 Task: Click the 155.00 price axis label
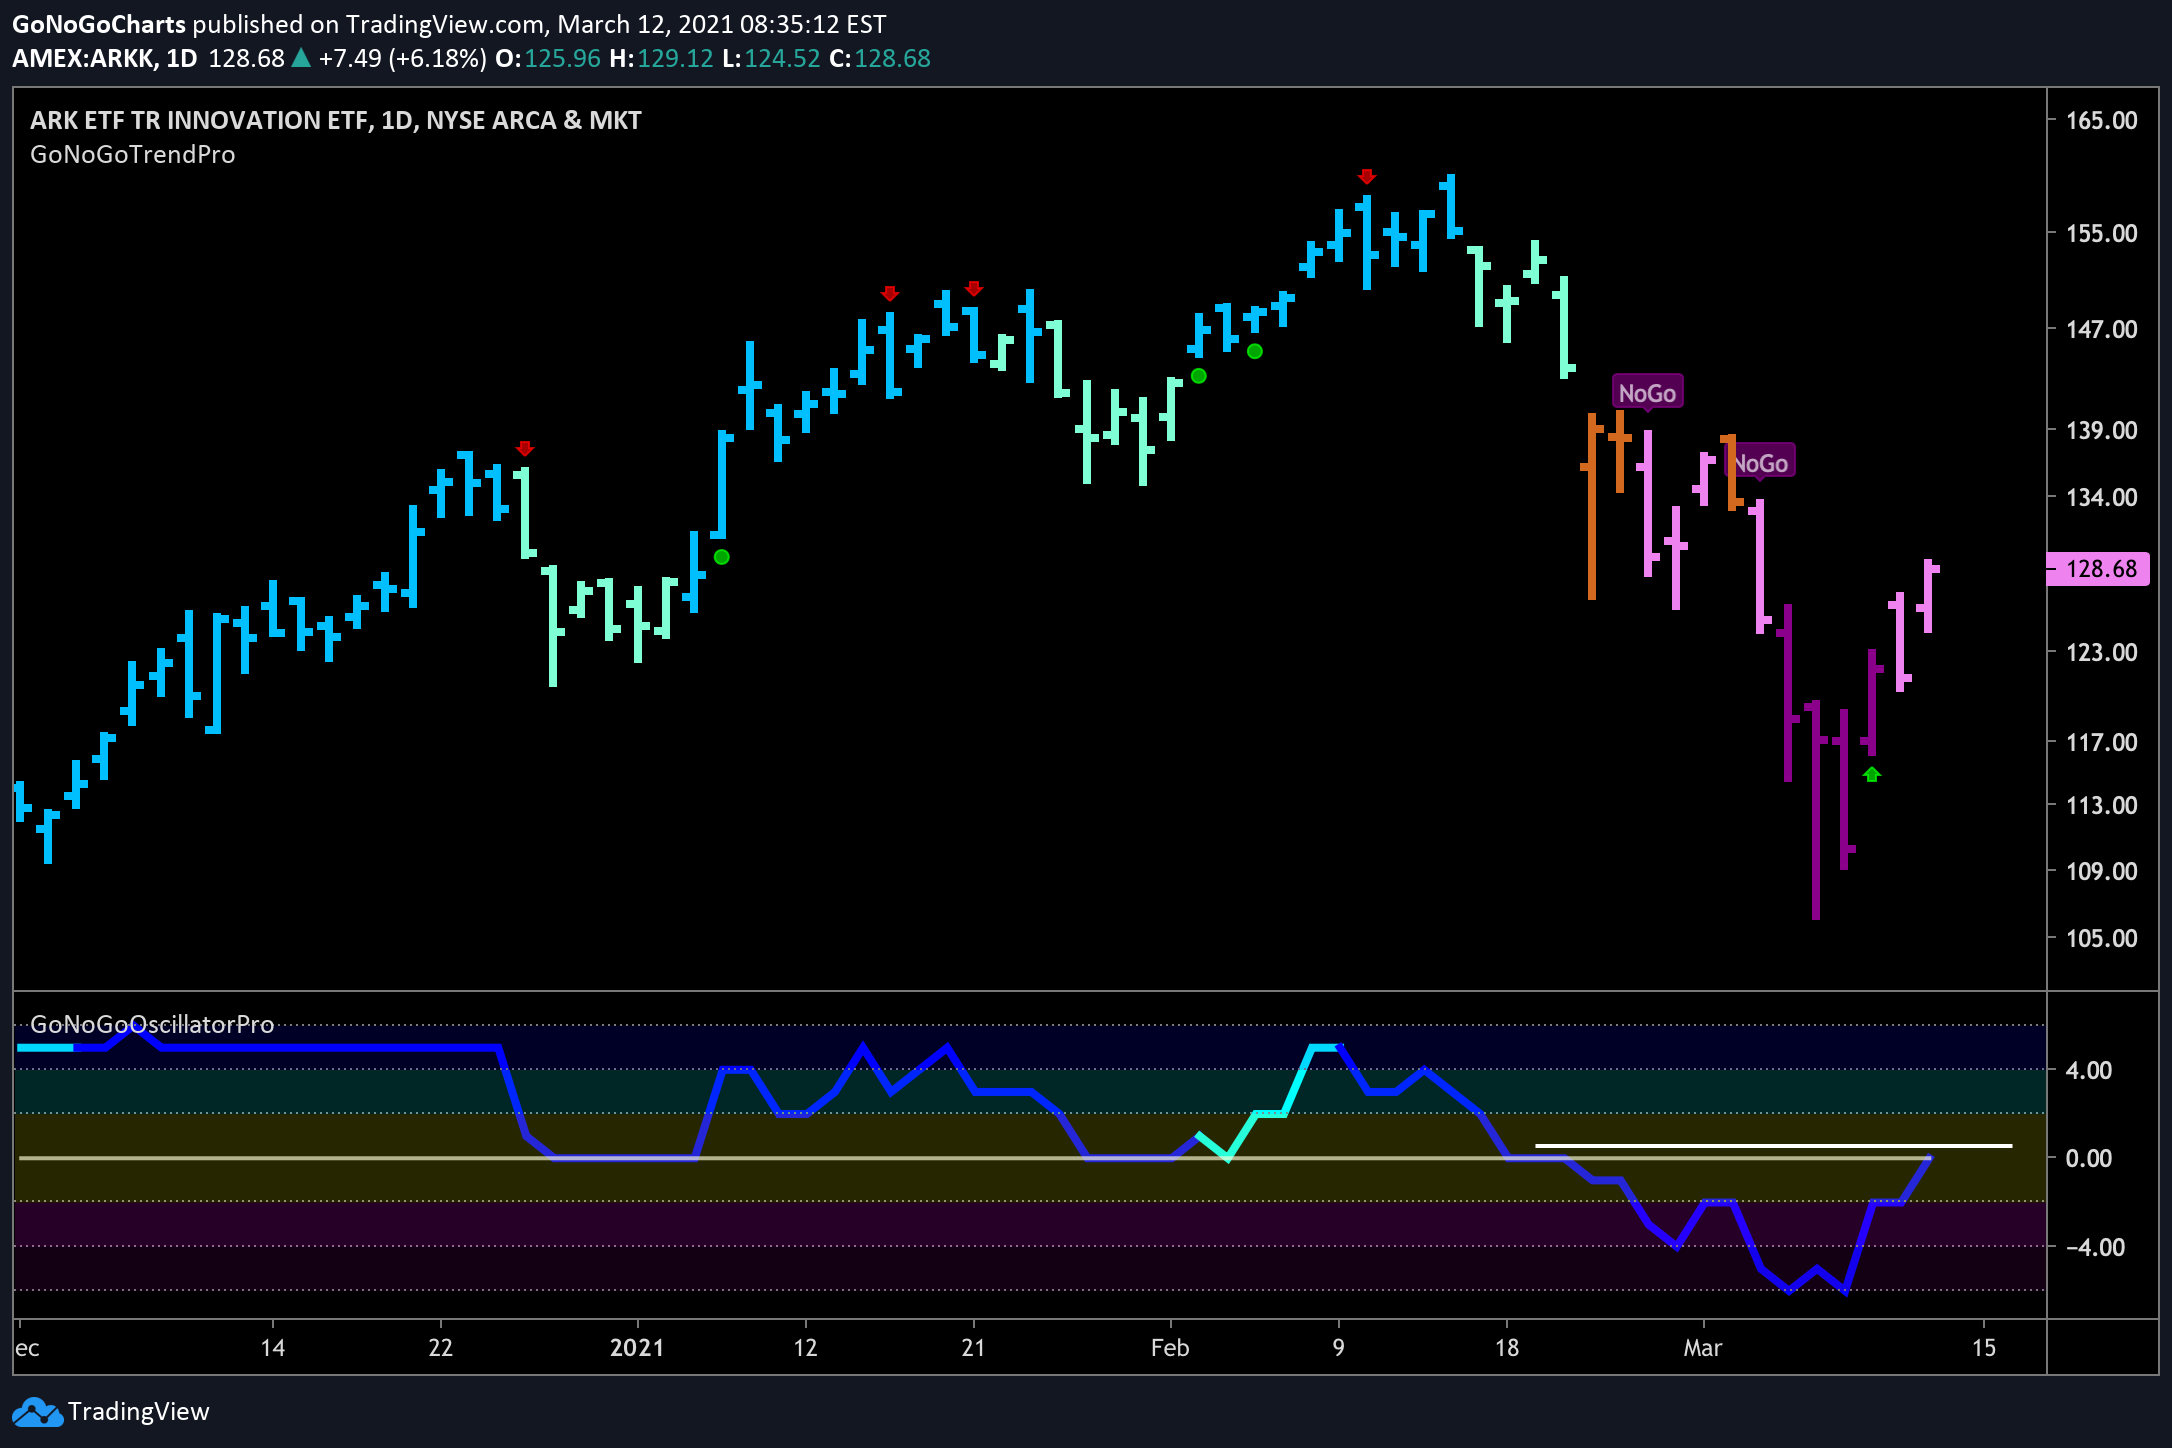tap(2102, 233)
